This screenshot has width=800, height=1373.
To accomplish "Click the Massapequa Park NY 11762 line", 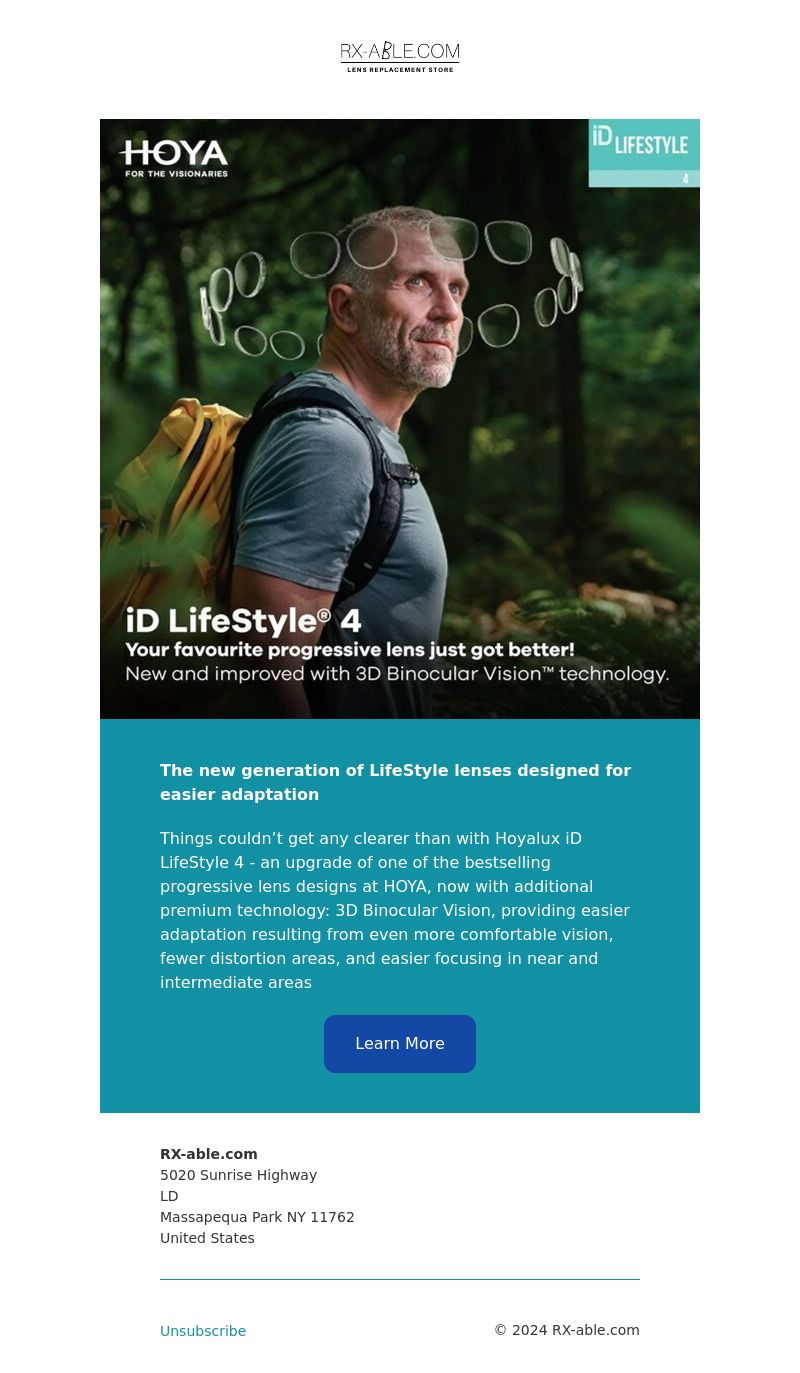I will [257, 1217].
